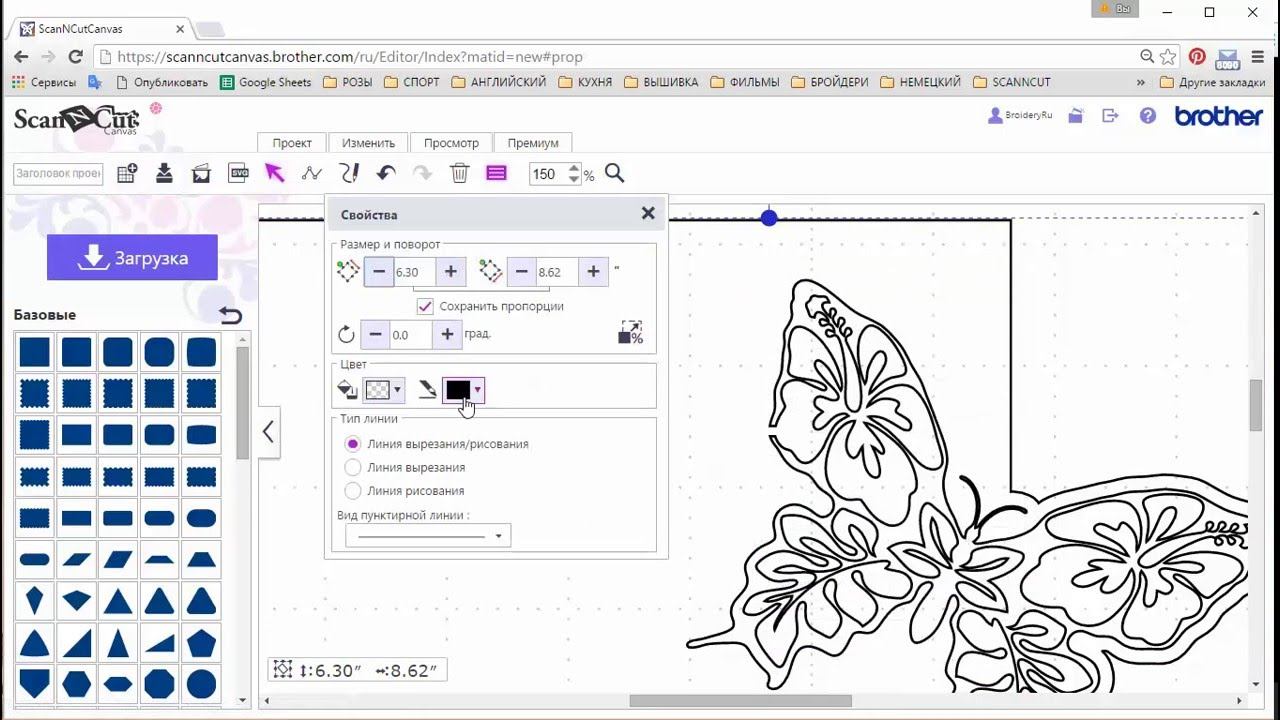The image size is (1280, 720).
Task: Expand the fill color dropdown
Action: coord(397,390)
